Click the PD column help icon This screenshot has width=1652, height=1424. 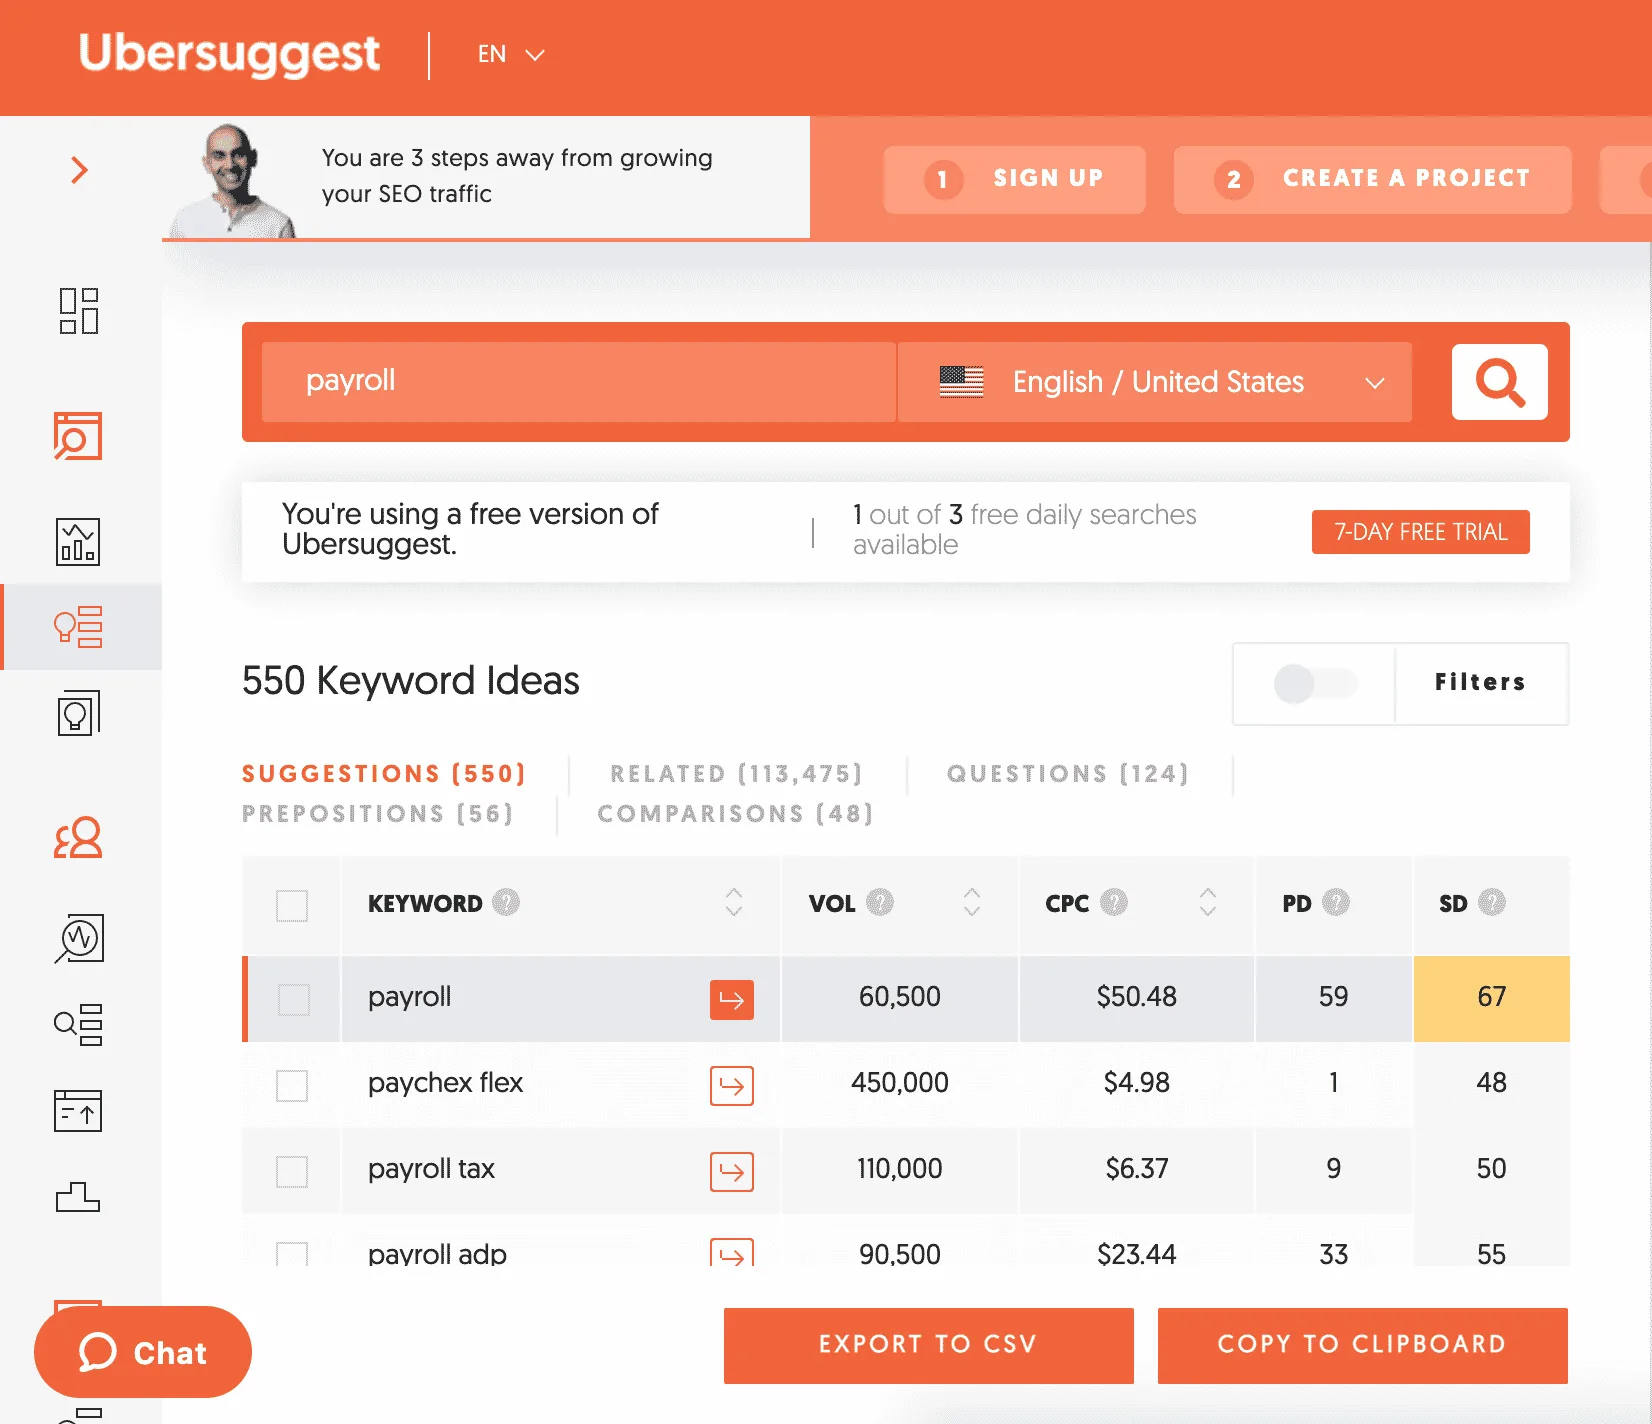[1336, 902]
